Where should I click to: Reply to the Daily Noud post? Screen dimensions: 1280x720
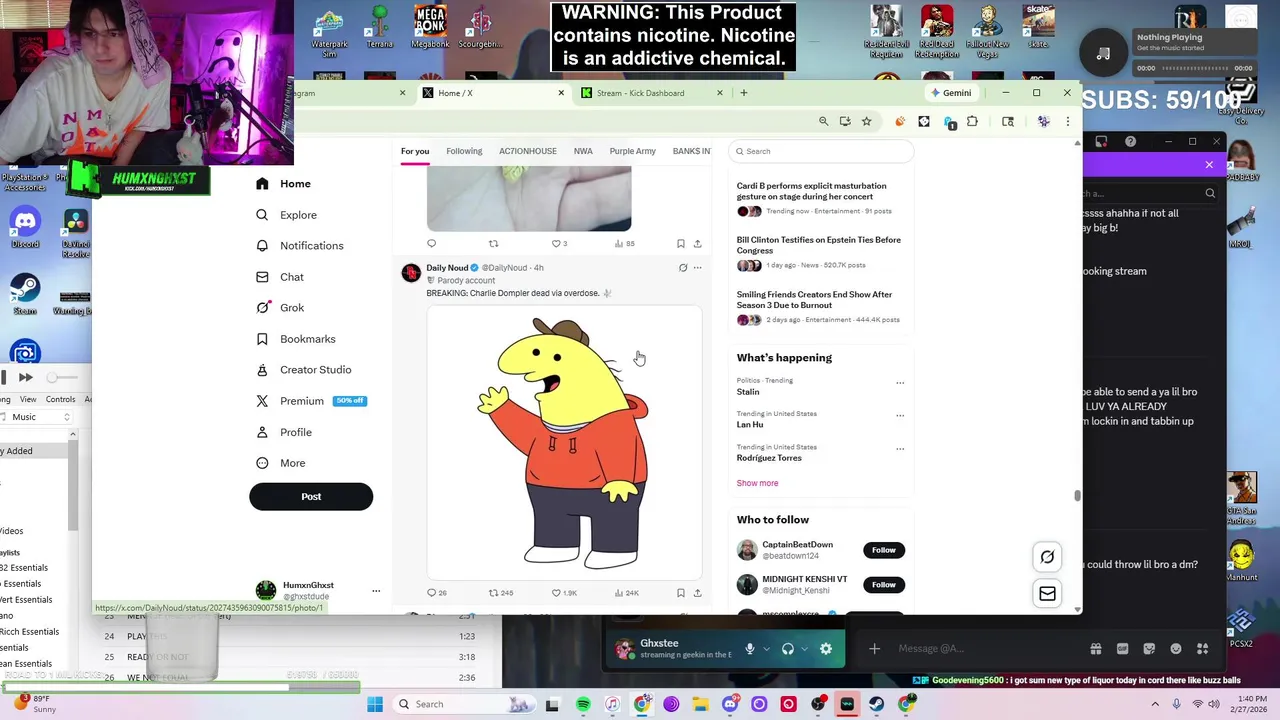[436, 593]
